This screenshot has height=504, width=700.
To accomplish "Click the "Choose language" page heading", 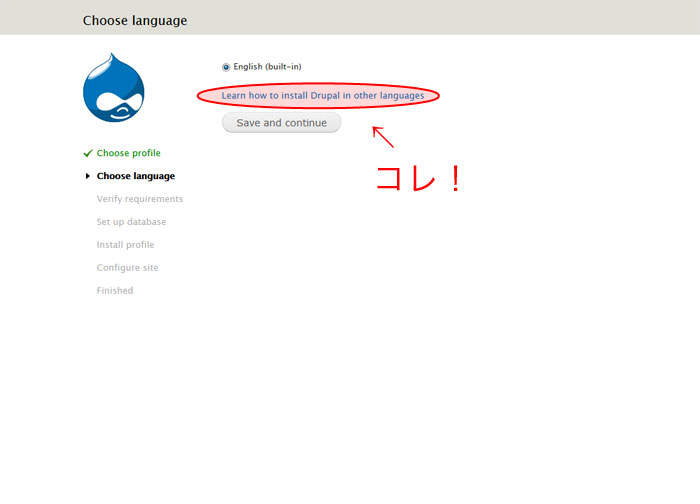I will 134,20.
